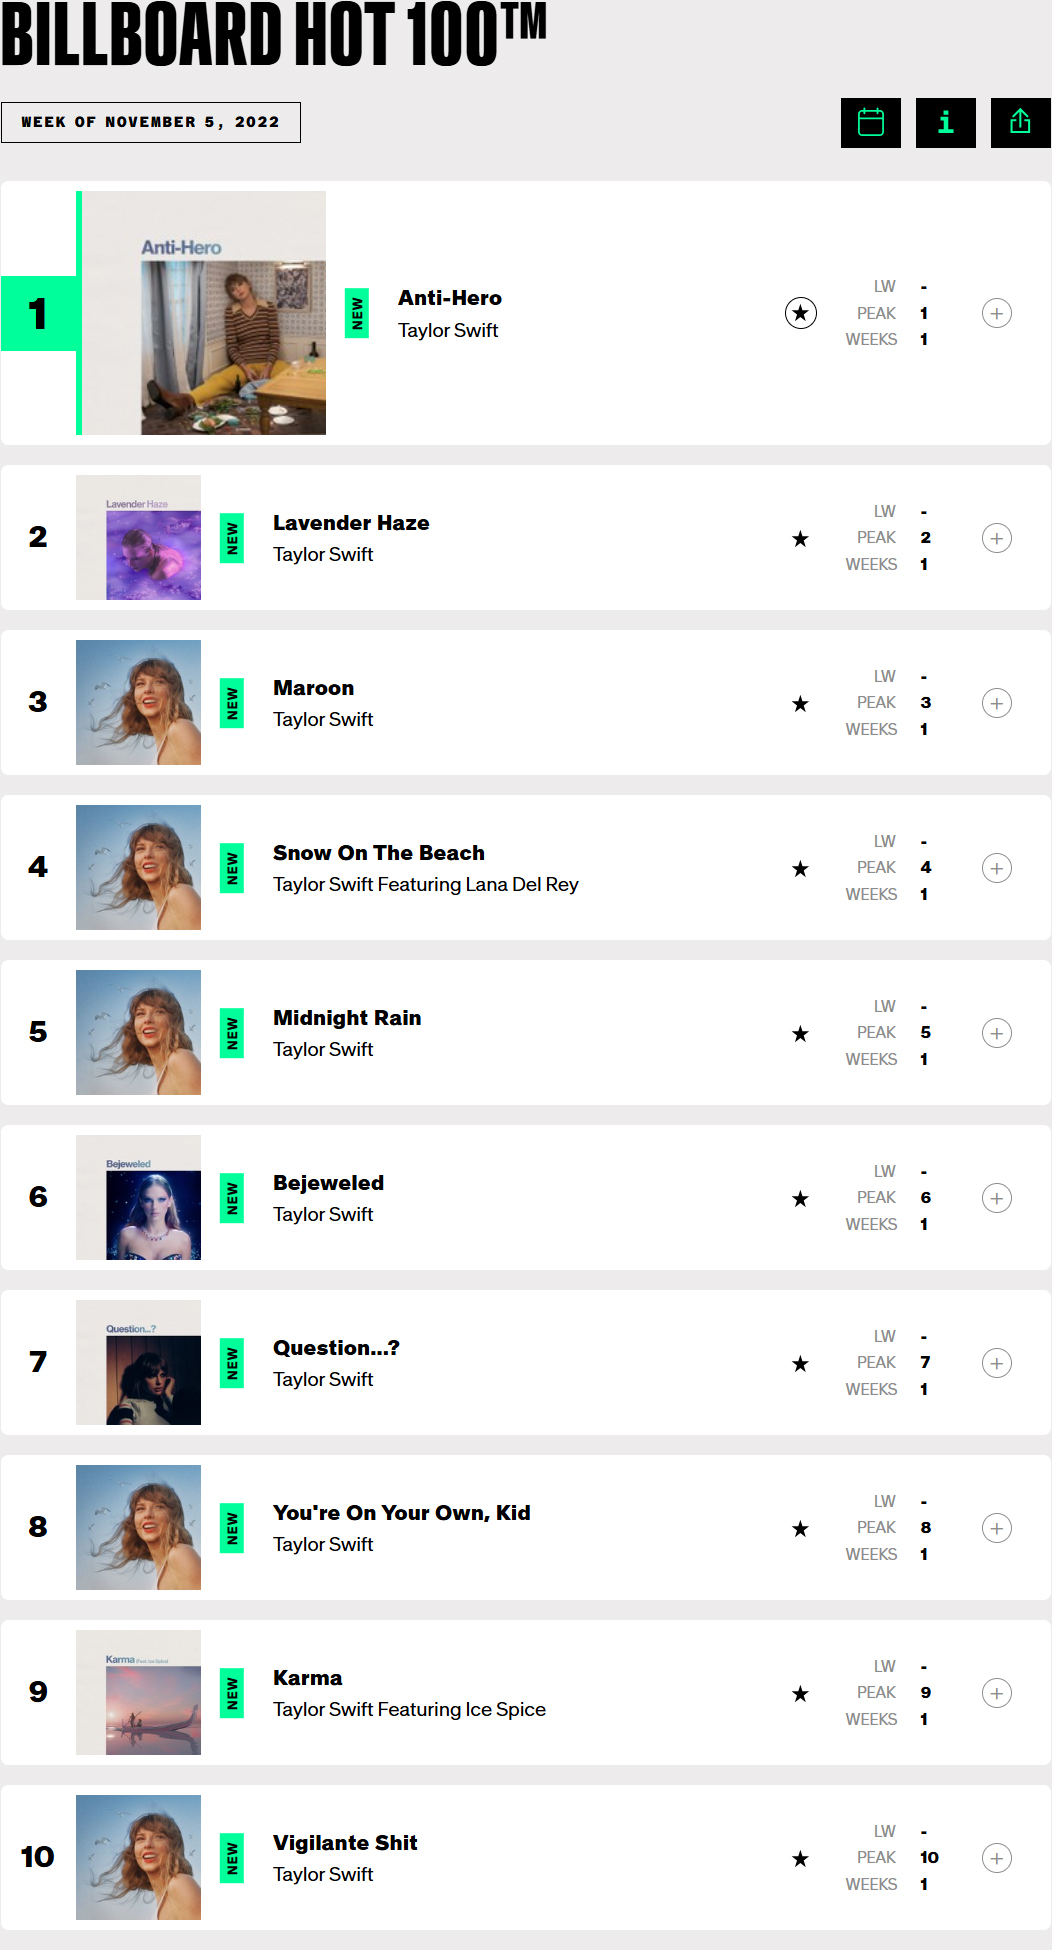Click the star icon in Bejeweled row
This screenshot has height=1950, width=1052.
800,1199
